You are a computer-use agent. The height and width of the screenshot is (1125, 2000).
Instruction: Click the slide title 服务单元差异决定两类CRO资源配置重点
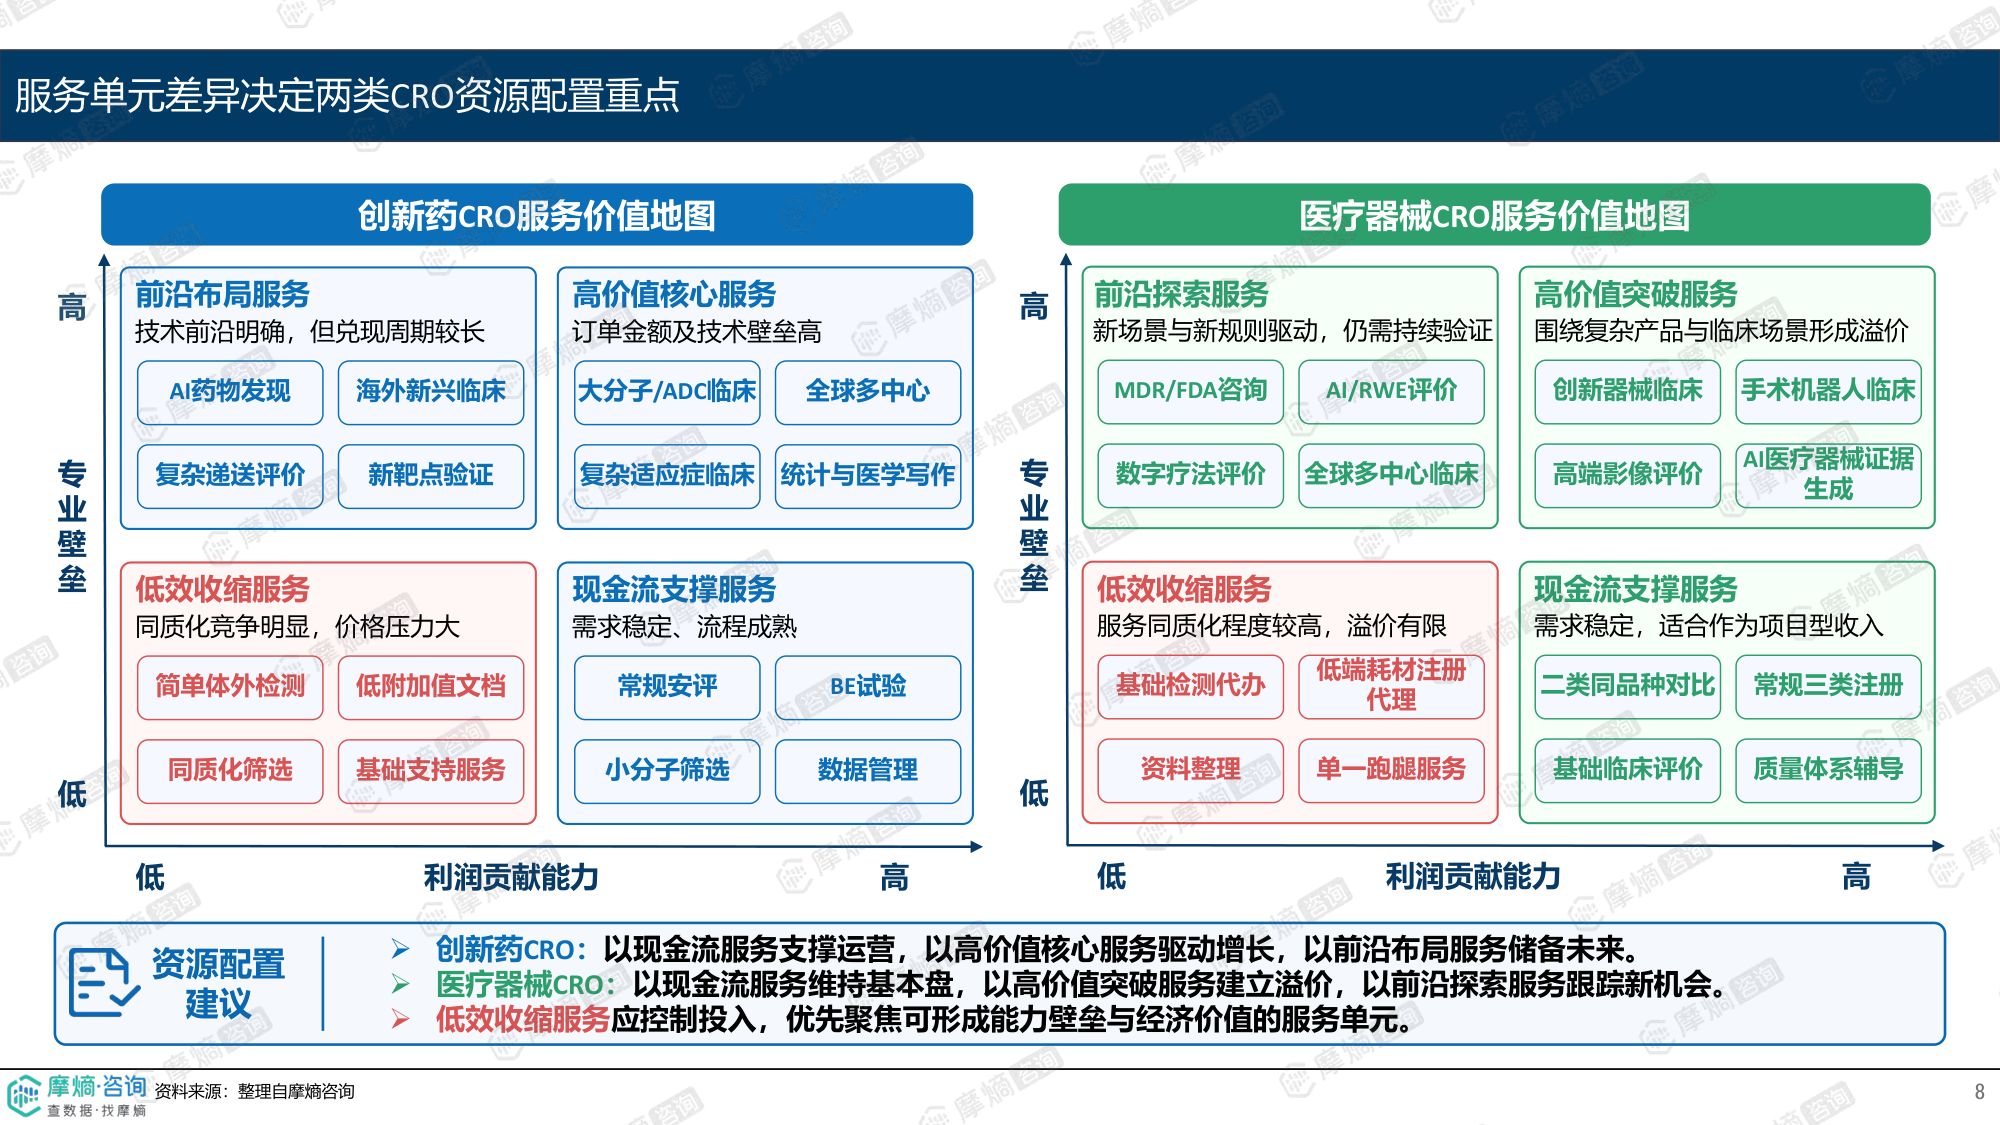pyautogui.click(x=347, y=96)
